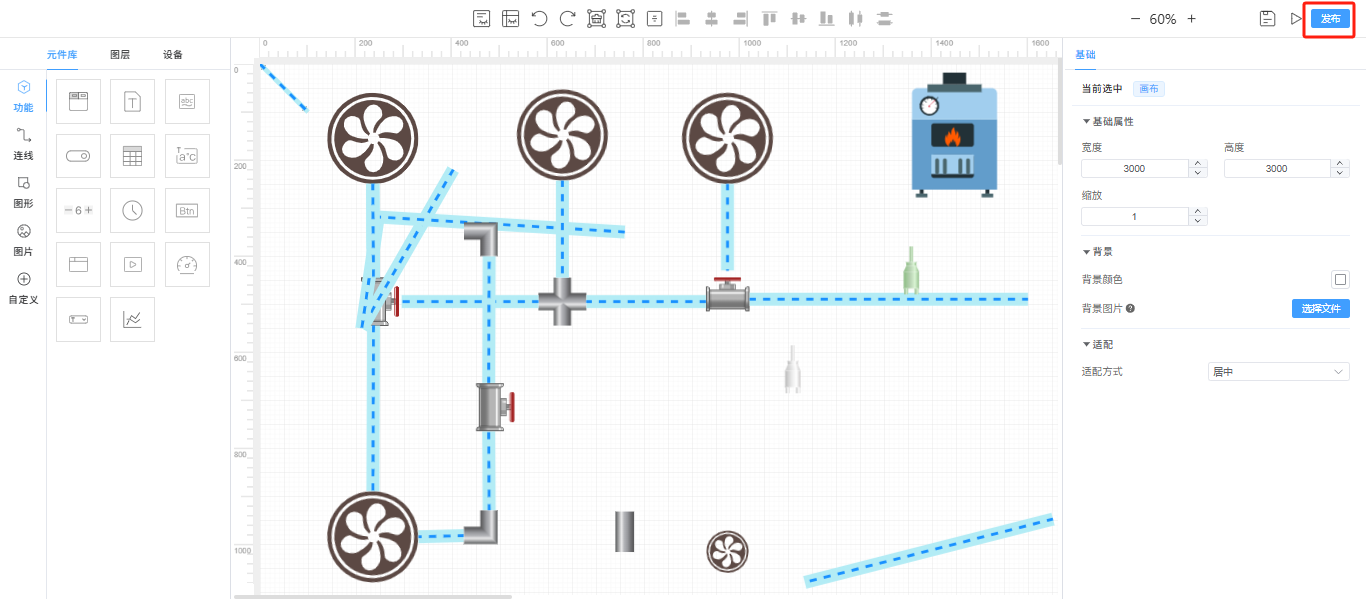Click the blue 发布 button
The width and height of the screenshot is (1366, 599).
point(1329,19)
